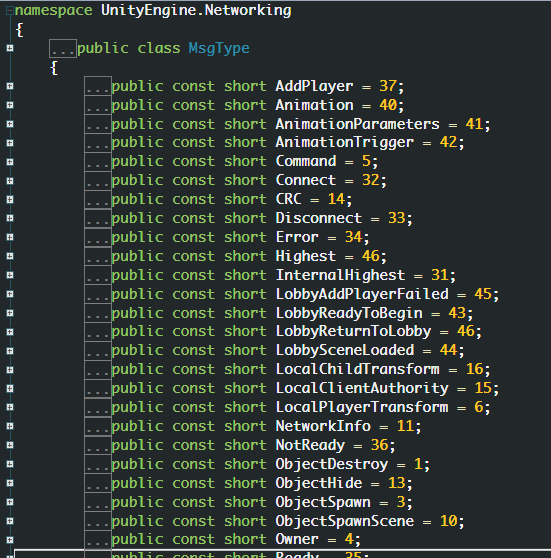Collapse the UnityEngine.Networking namespace region
551x558 pixels.
point(10,11)
